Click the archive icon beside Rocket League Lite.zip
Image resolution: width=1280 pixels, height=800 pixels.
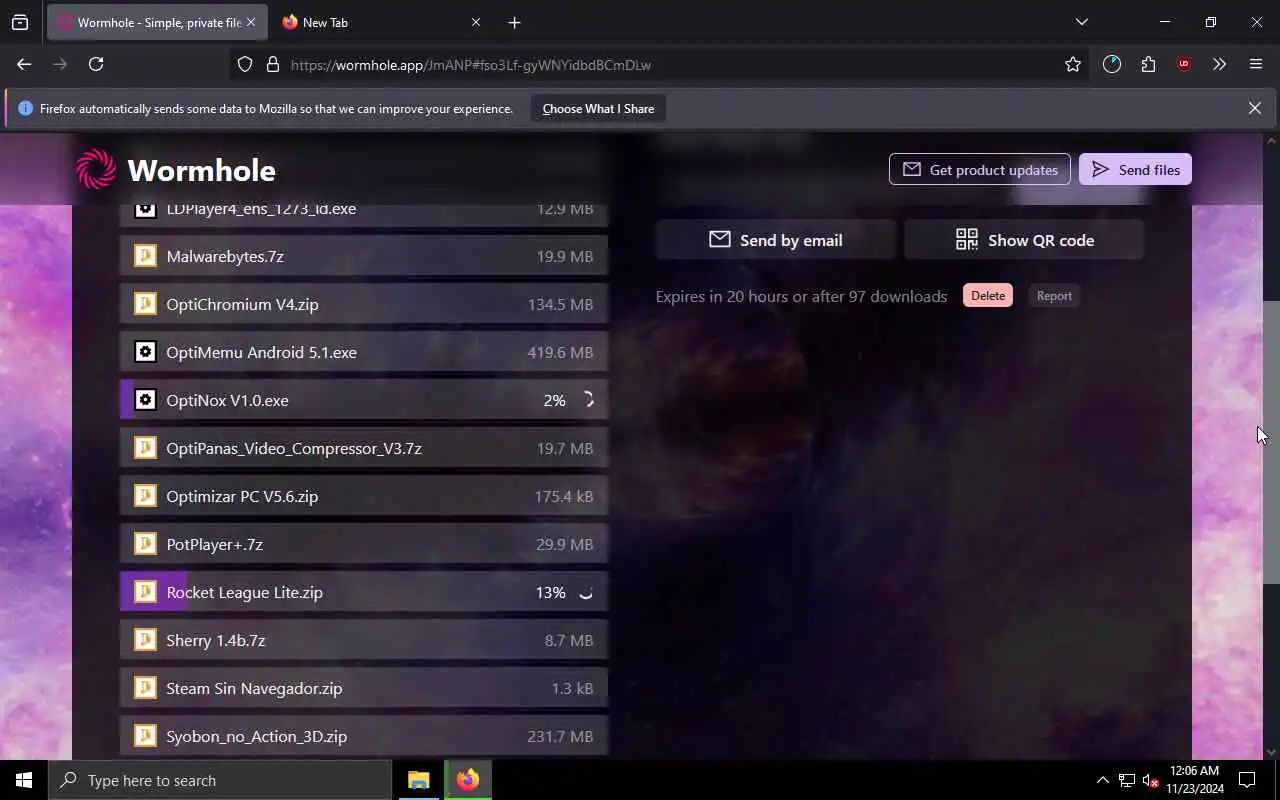(x=145, y=592)
